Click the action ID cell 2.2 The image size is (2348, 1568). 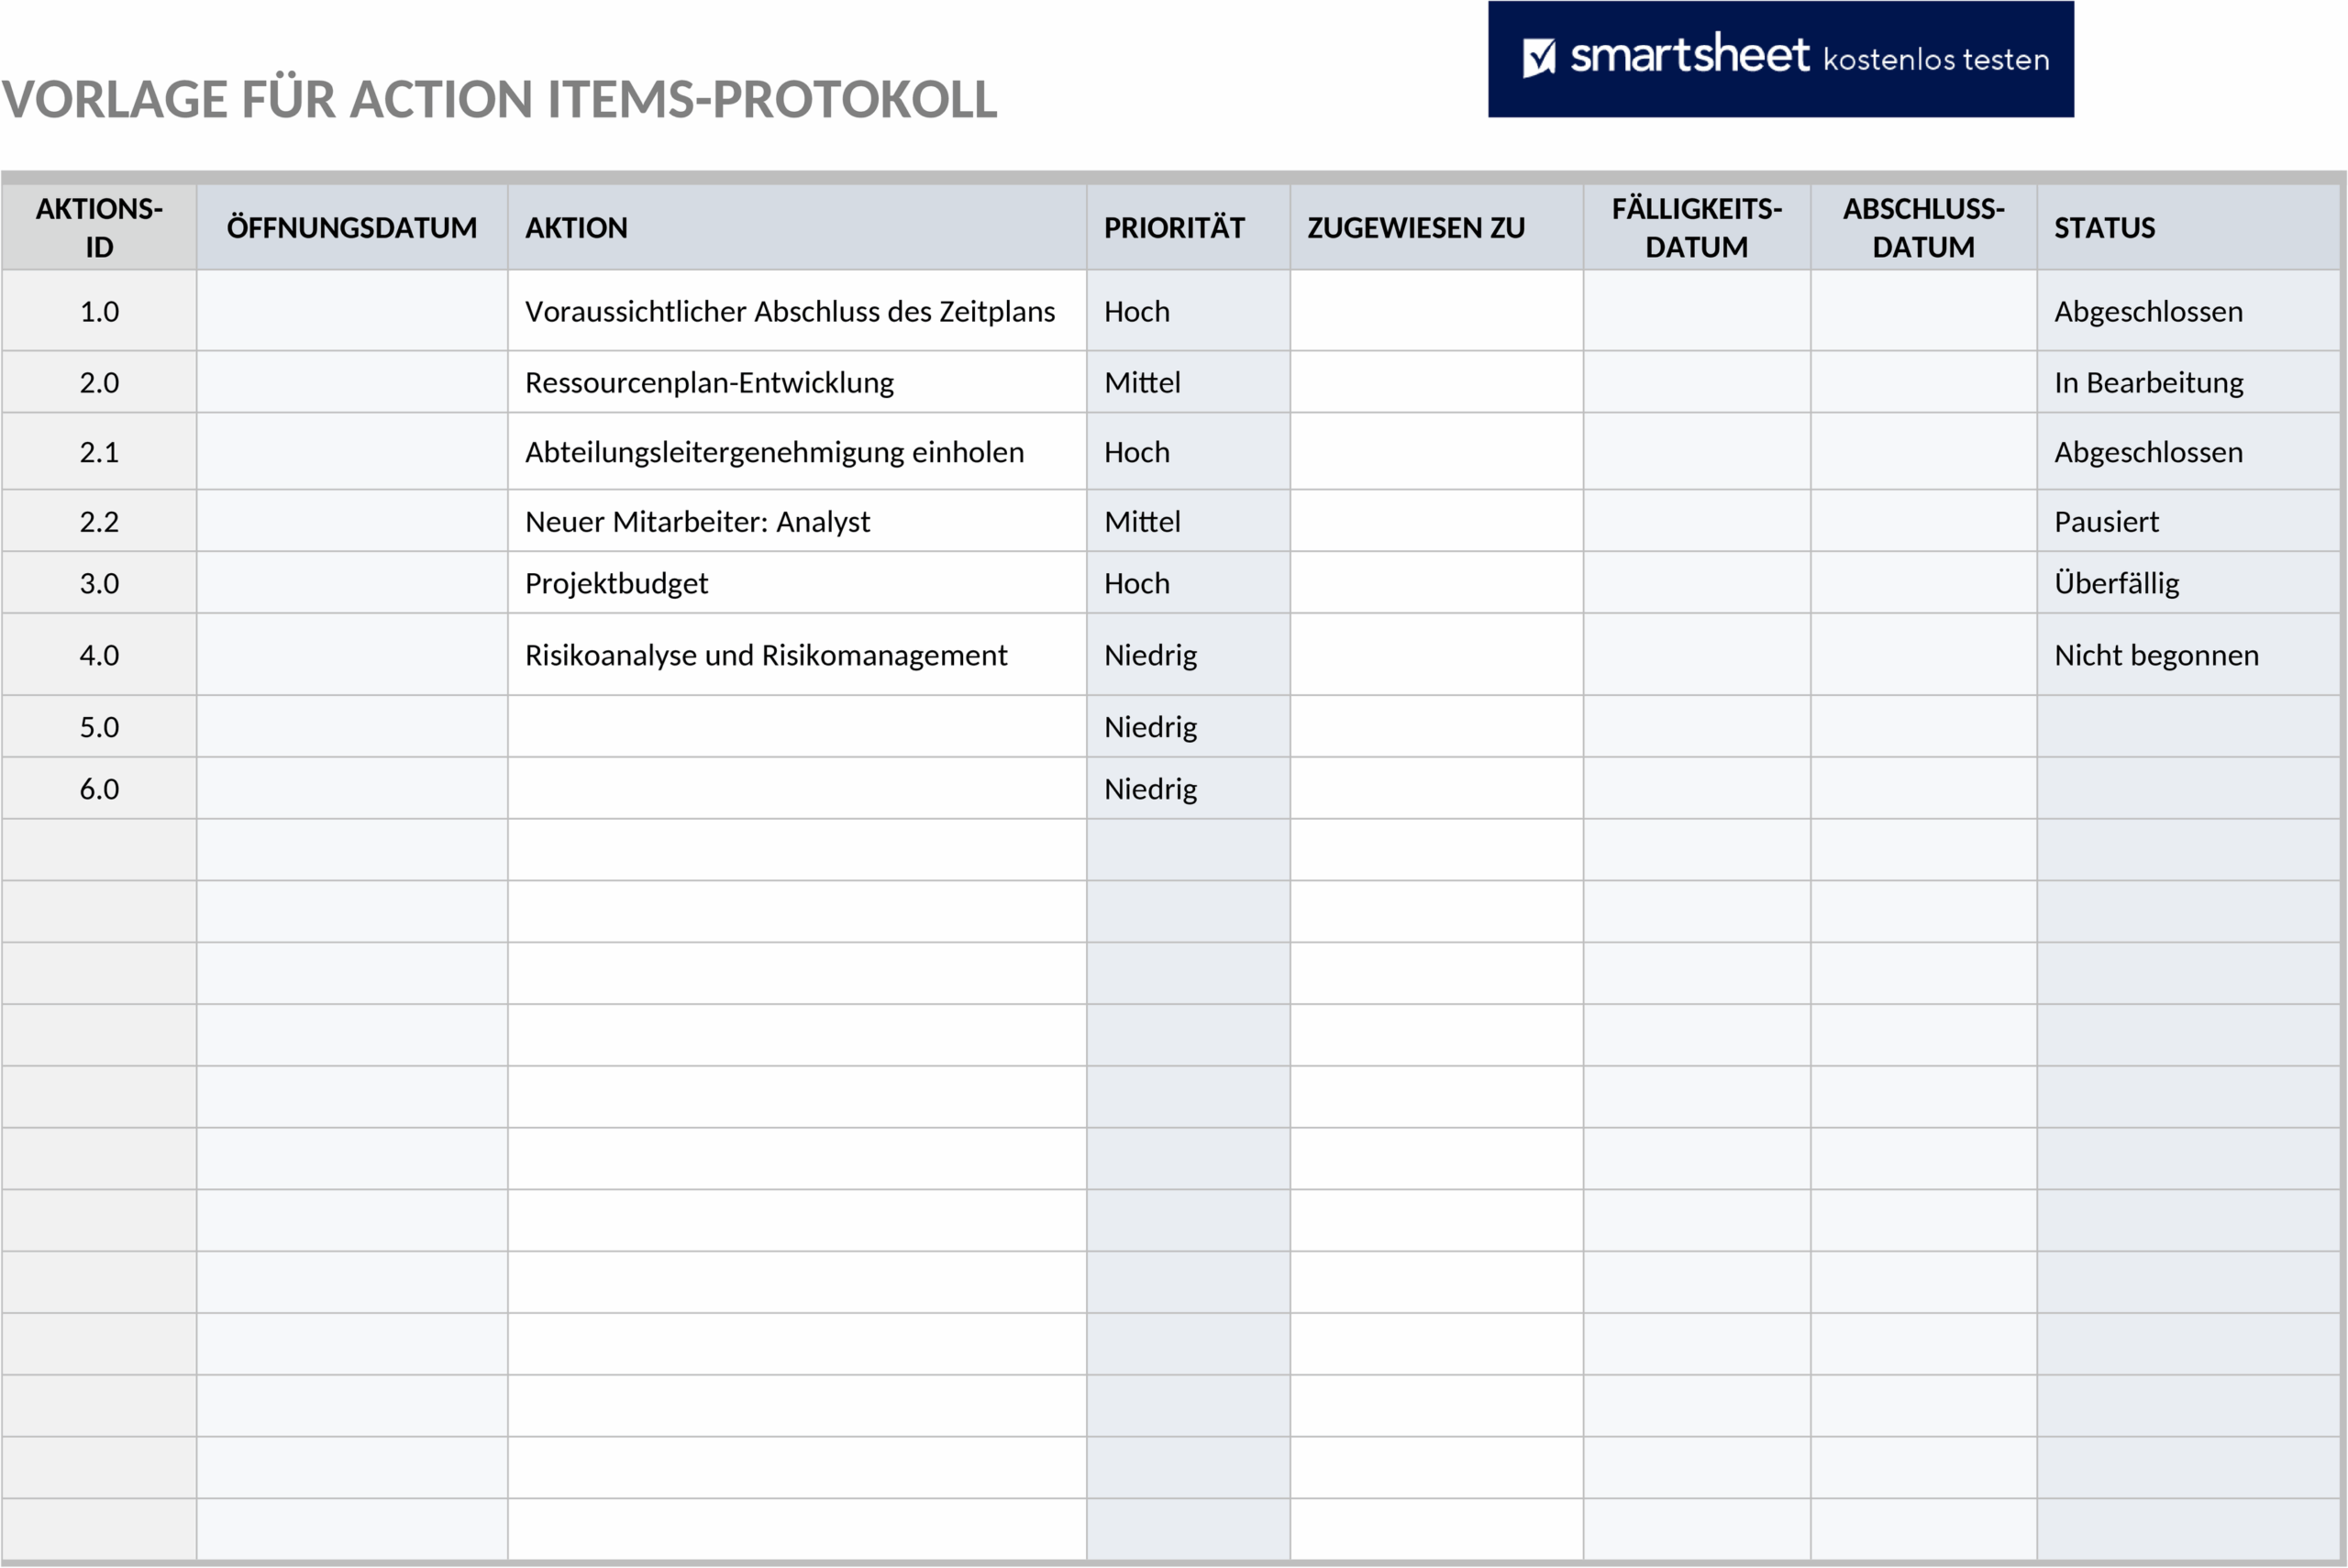99,521
